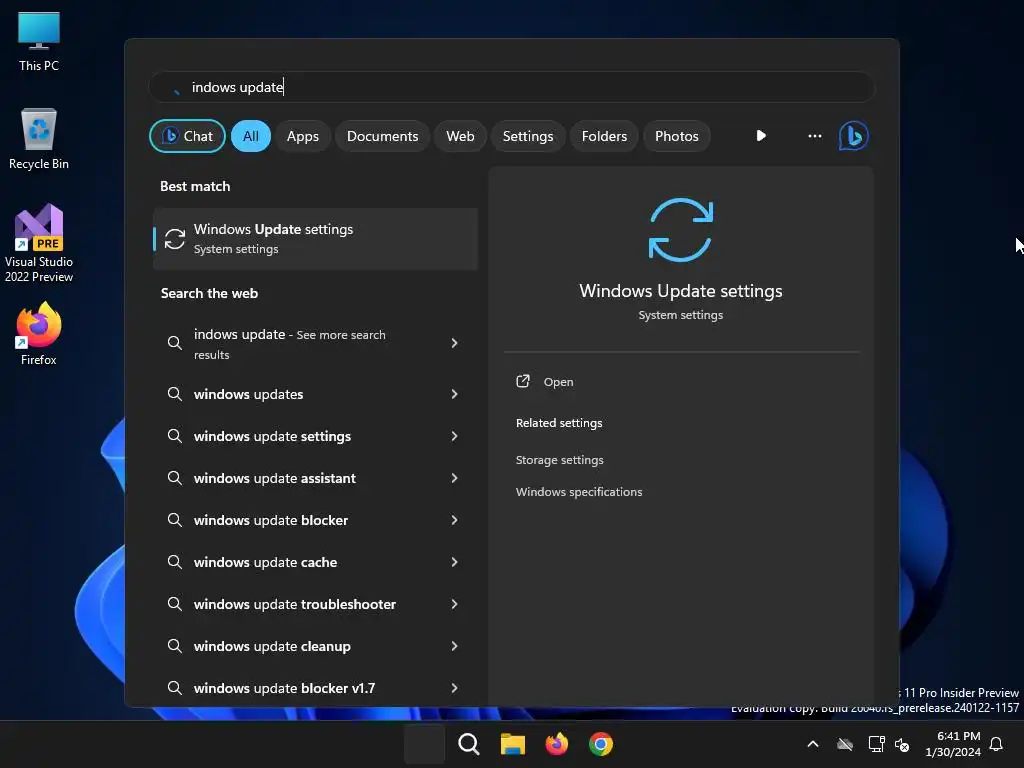
Task: Filter results by Folders
Action: (x=604, y=136)
